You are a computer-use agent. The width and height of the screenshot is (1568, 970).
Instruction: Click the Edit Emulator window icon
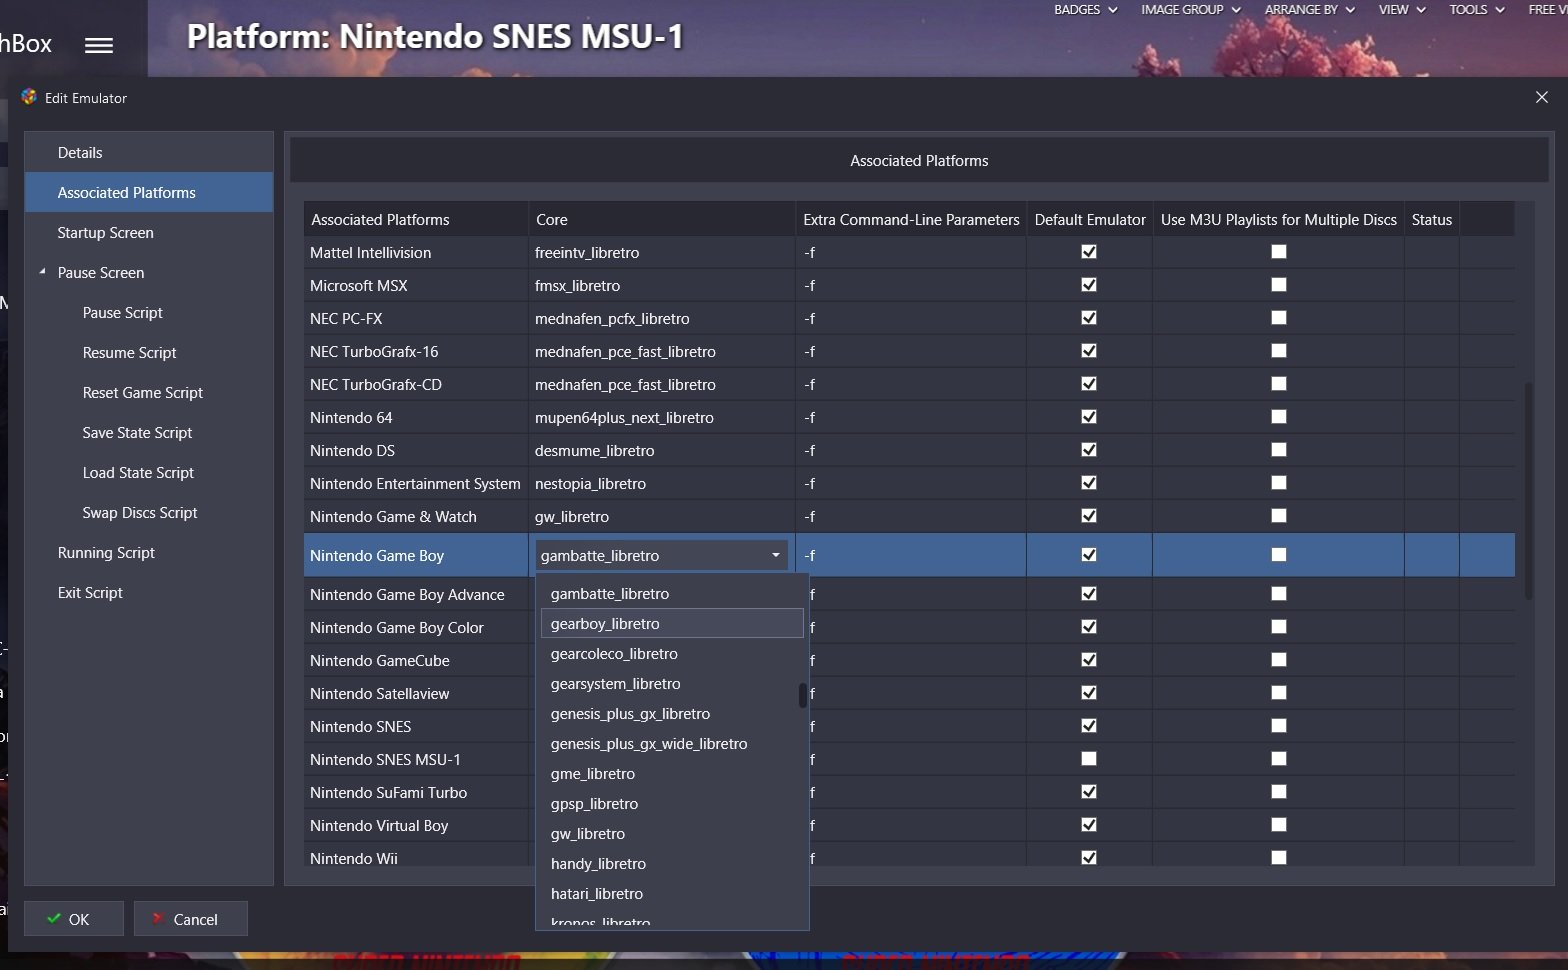29,97
